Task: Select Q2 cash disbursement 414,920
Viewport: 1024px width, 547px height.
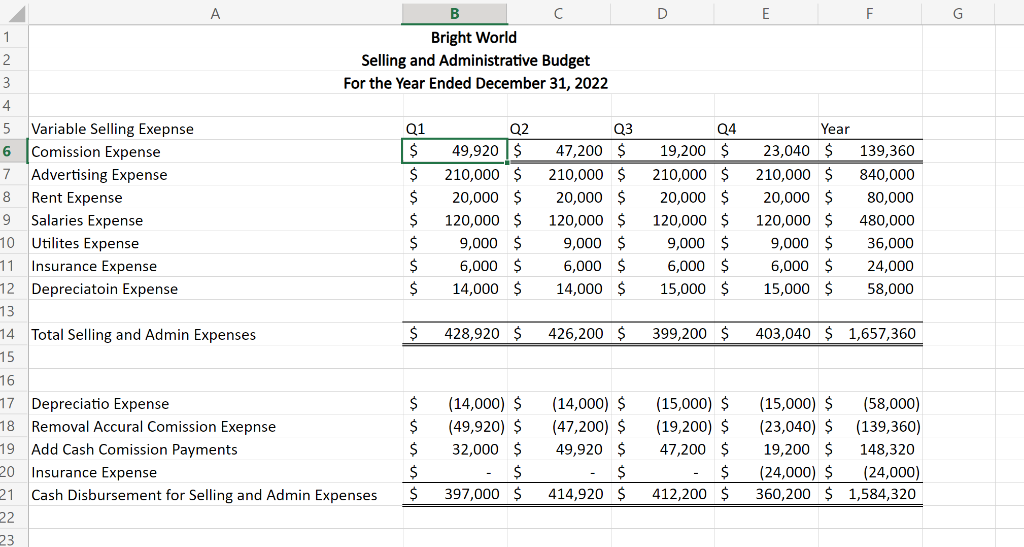Action: coord(558,495)
